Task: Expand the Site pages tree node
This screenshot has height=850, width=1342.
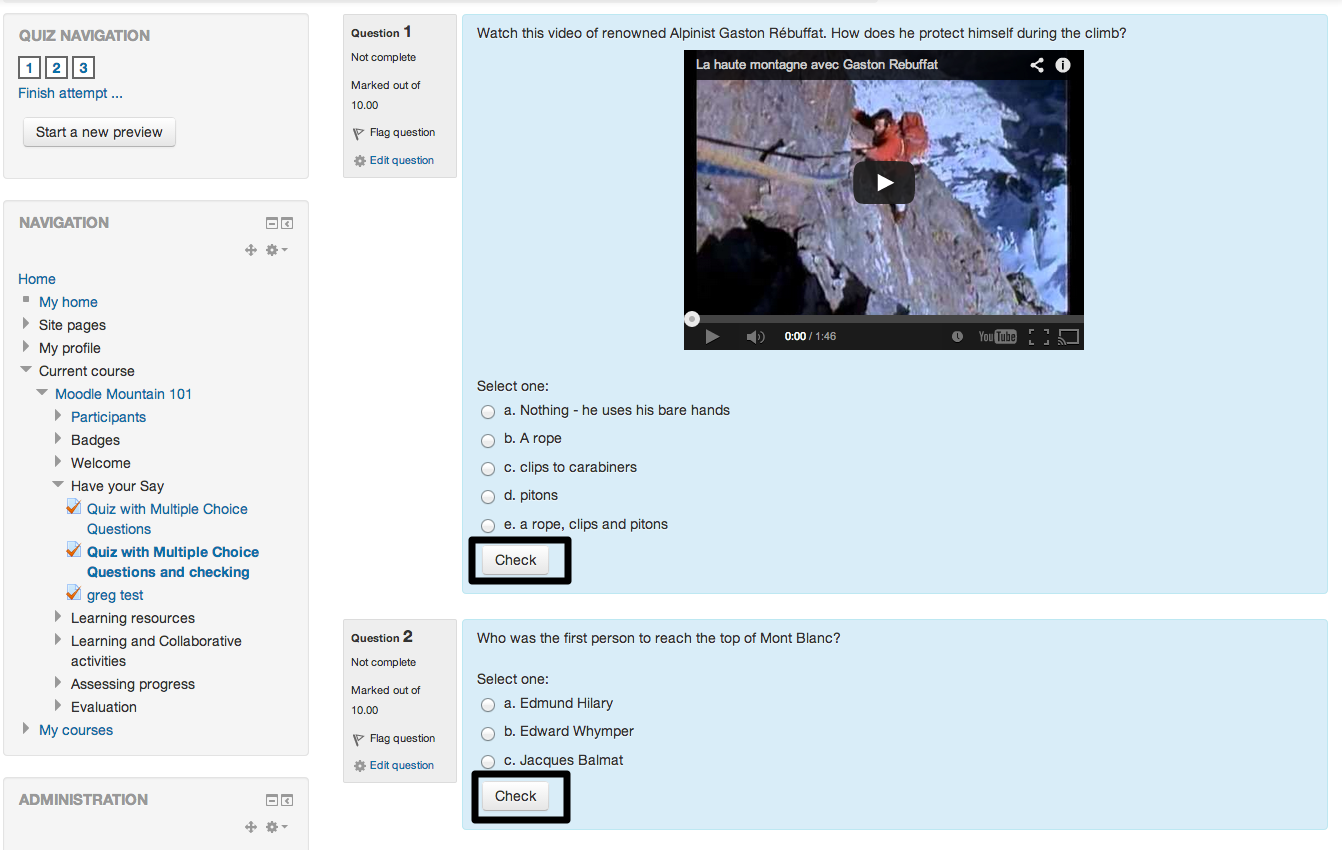Action: point(26,324)
